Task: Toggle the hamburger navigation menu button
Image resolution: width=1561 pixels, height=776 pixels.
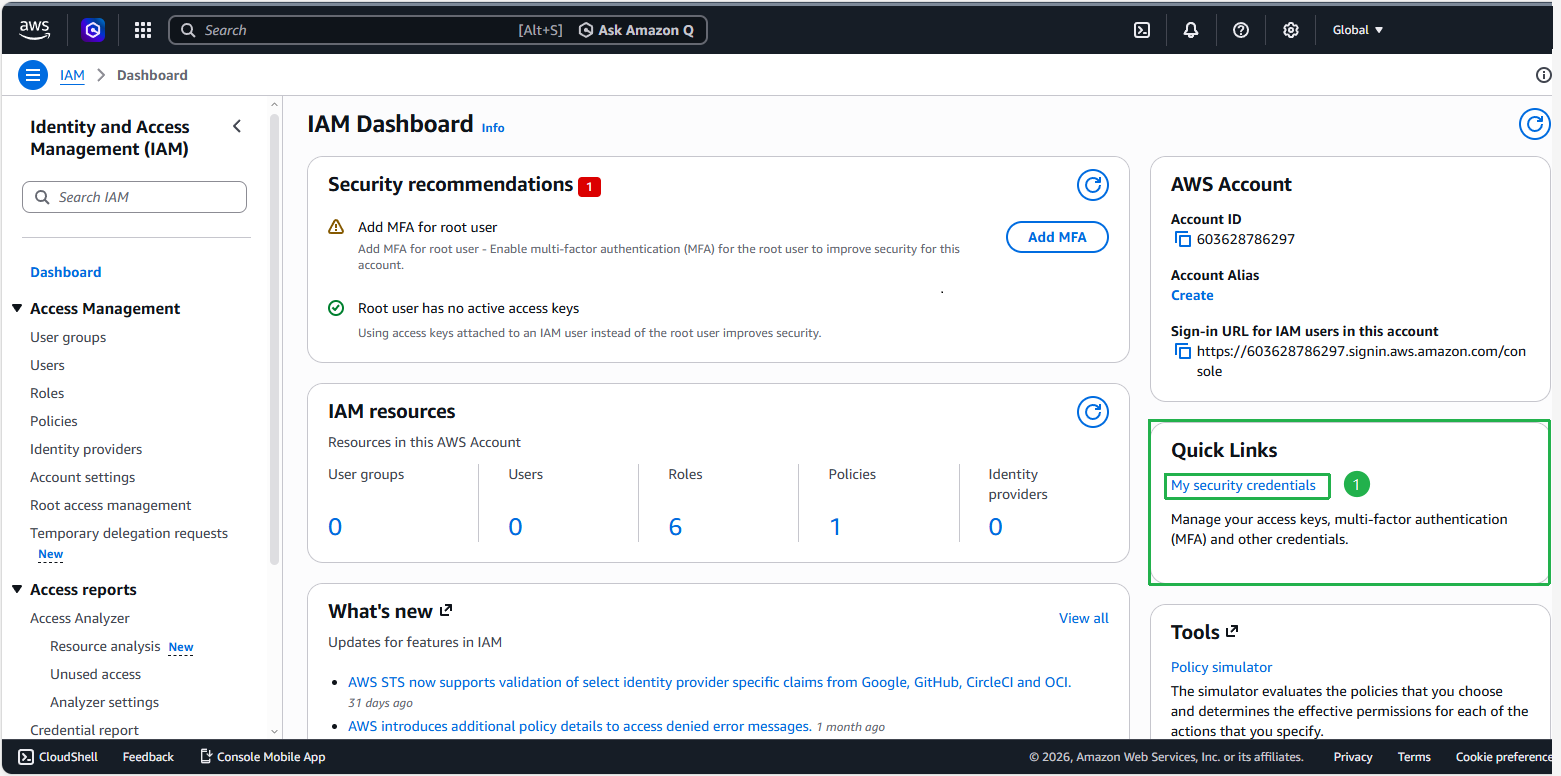Action: (x=33, y=75)
